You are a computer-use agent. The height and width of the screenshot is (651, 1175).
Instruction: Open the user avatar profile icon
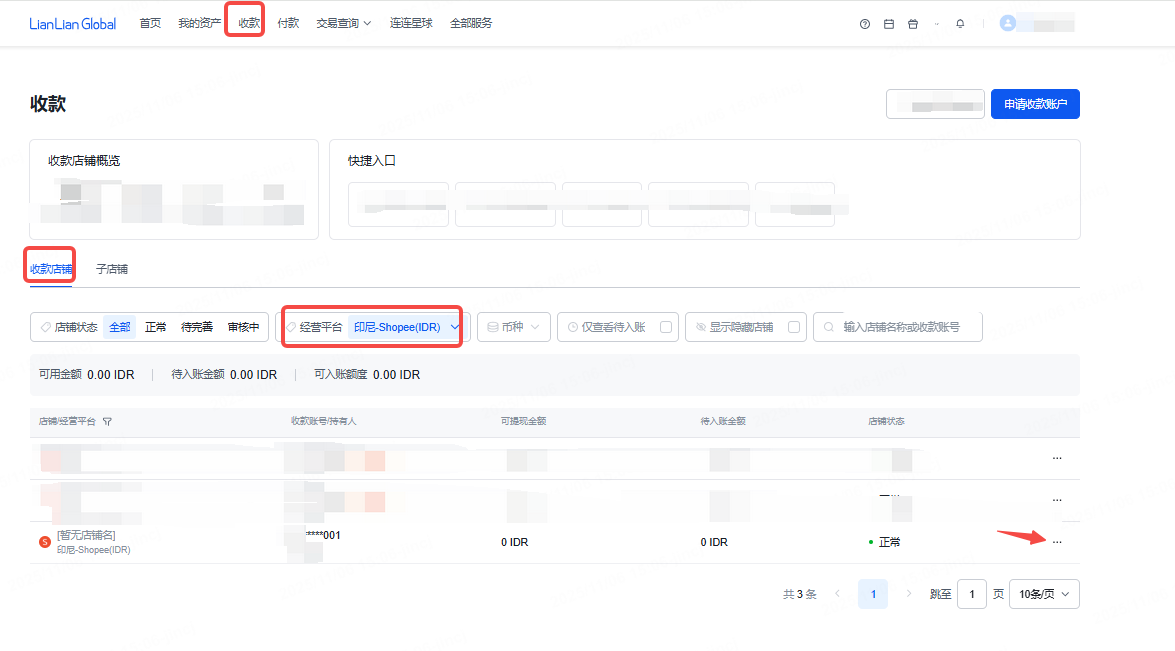pos(1008,23)
